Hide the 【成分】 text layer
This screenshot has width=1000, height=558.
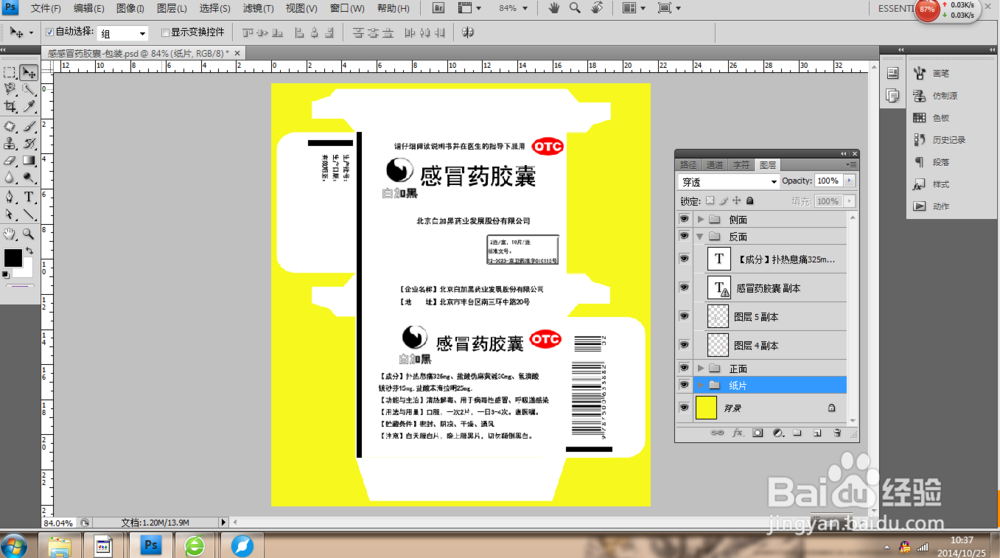click(x=684, y=259)
